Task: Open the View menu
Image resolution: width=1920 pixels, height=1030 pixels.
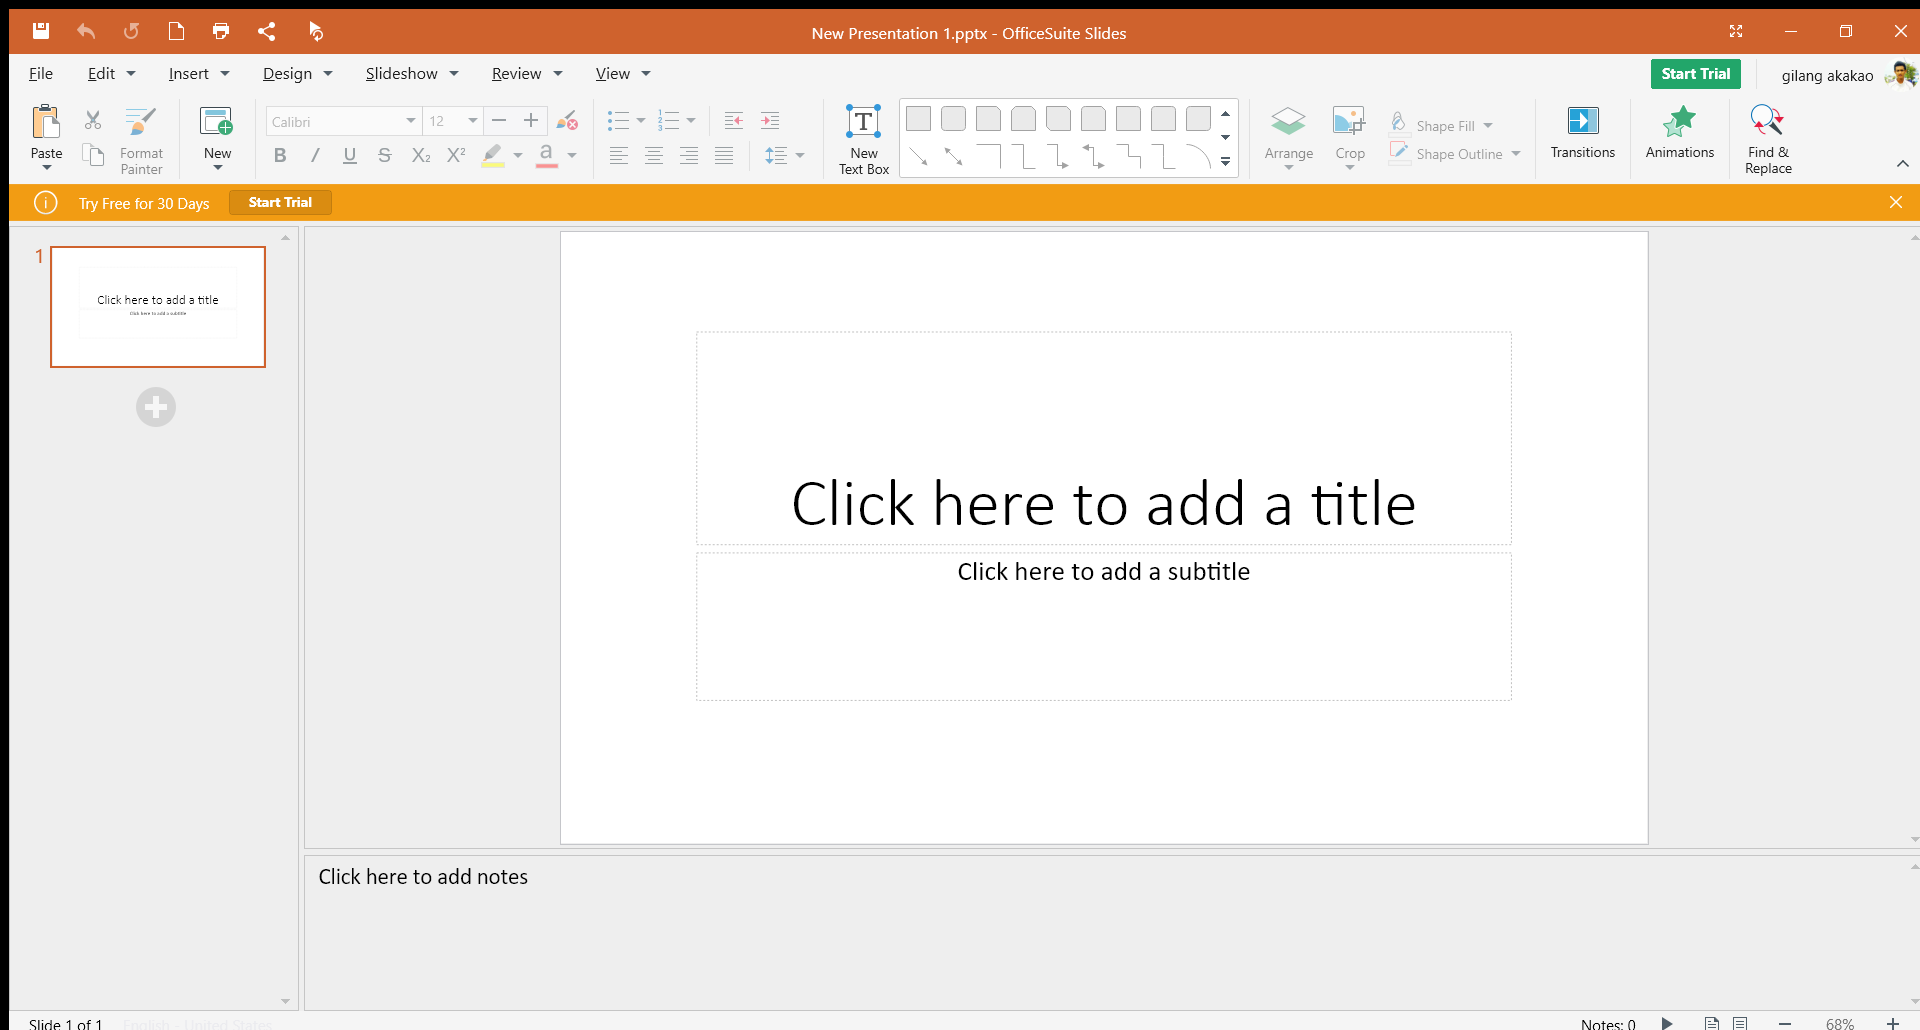Action: pos(623,73)
